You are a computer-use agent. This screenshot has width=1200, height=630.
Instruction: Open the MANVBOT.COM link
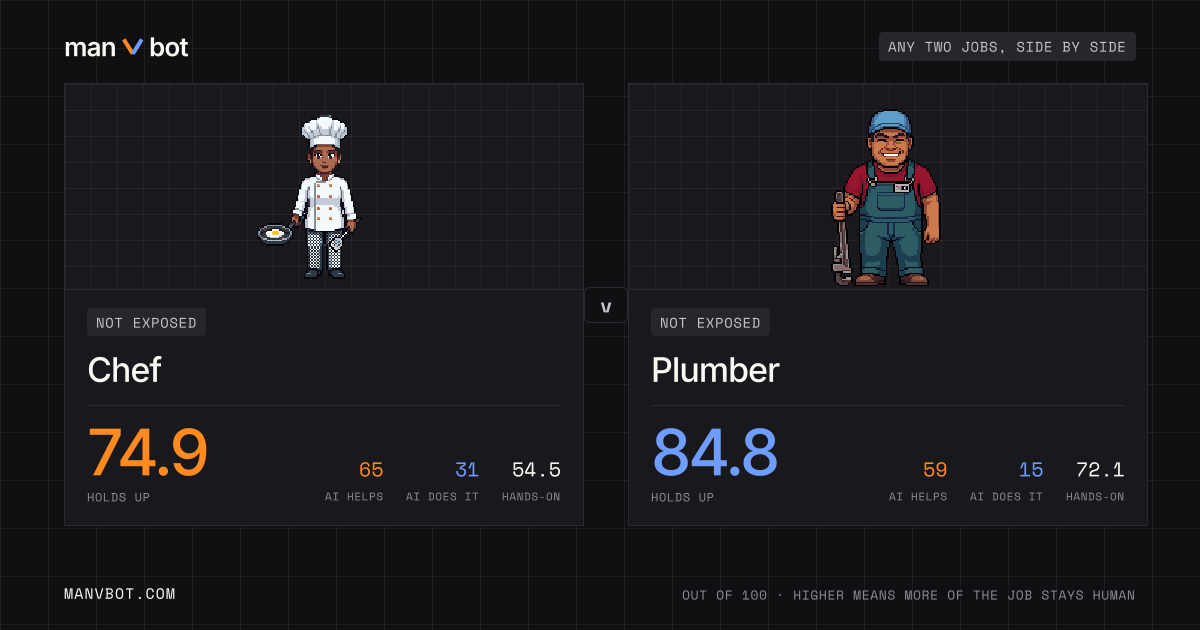click(120, 594)
